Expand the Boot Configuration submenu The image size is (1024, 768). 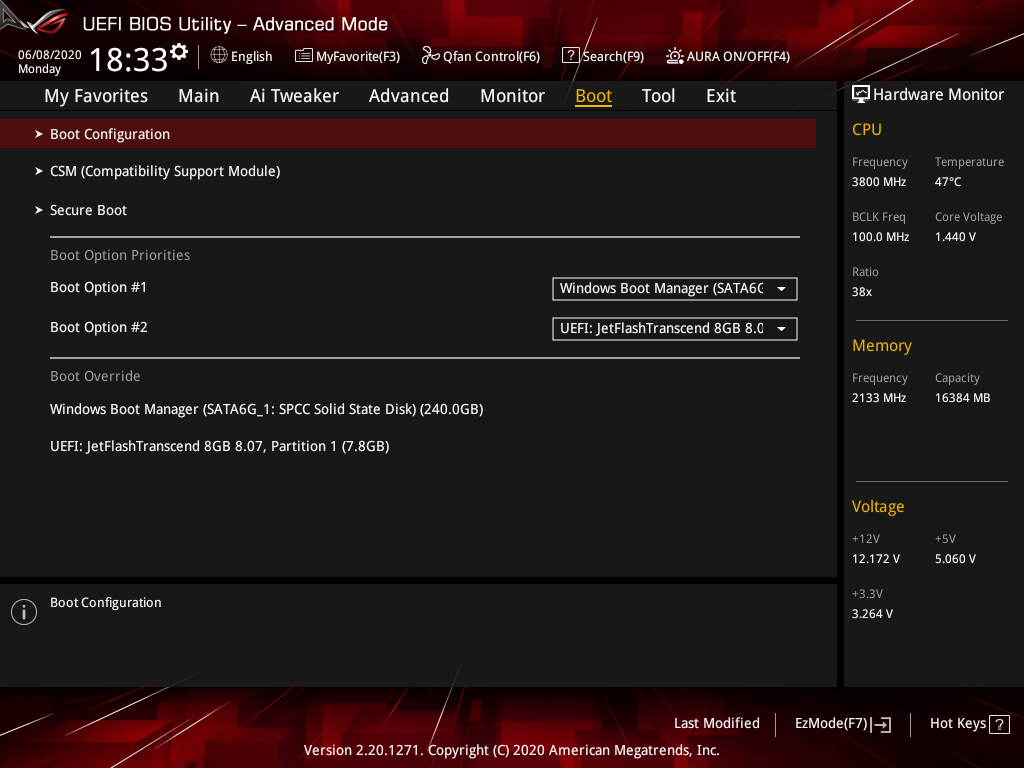pyautogui.click(x=408, y=134)
